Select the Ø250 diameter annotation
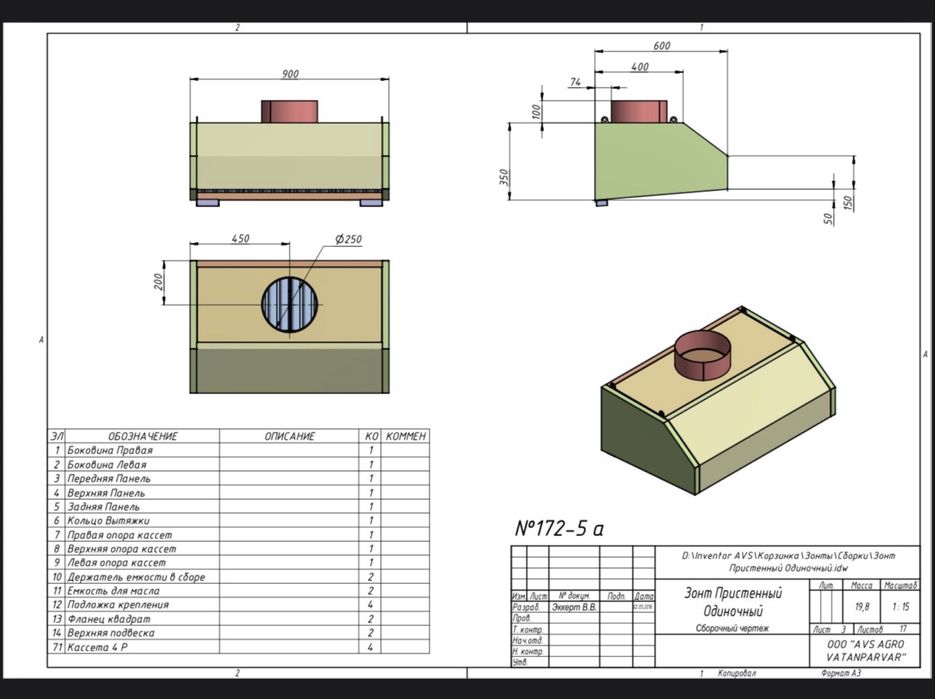The width and height of the screenshot is (935, 699). pos(348,239)
